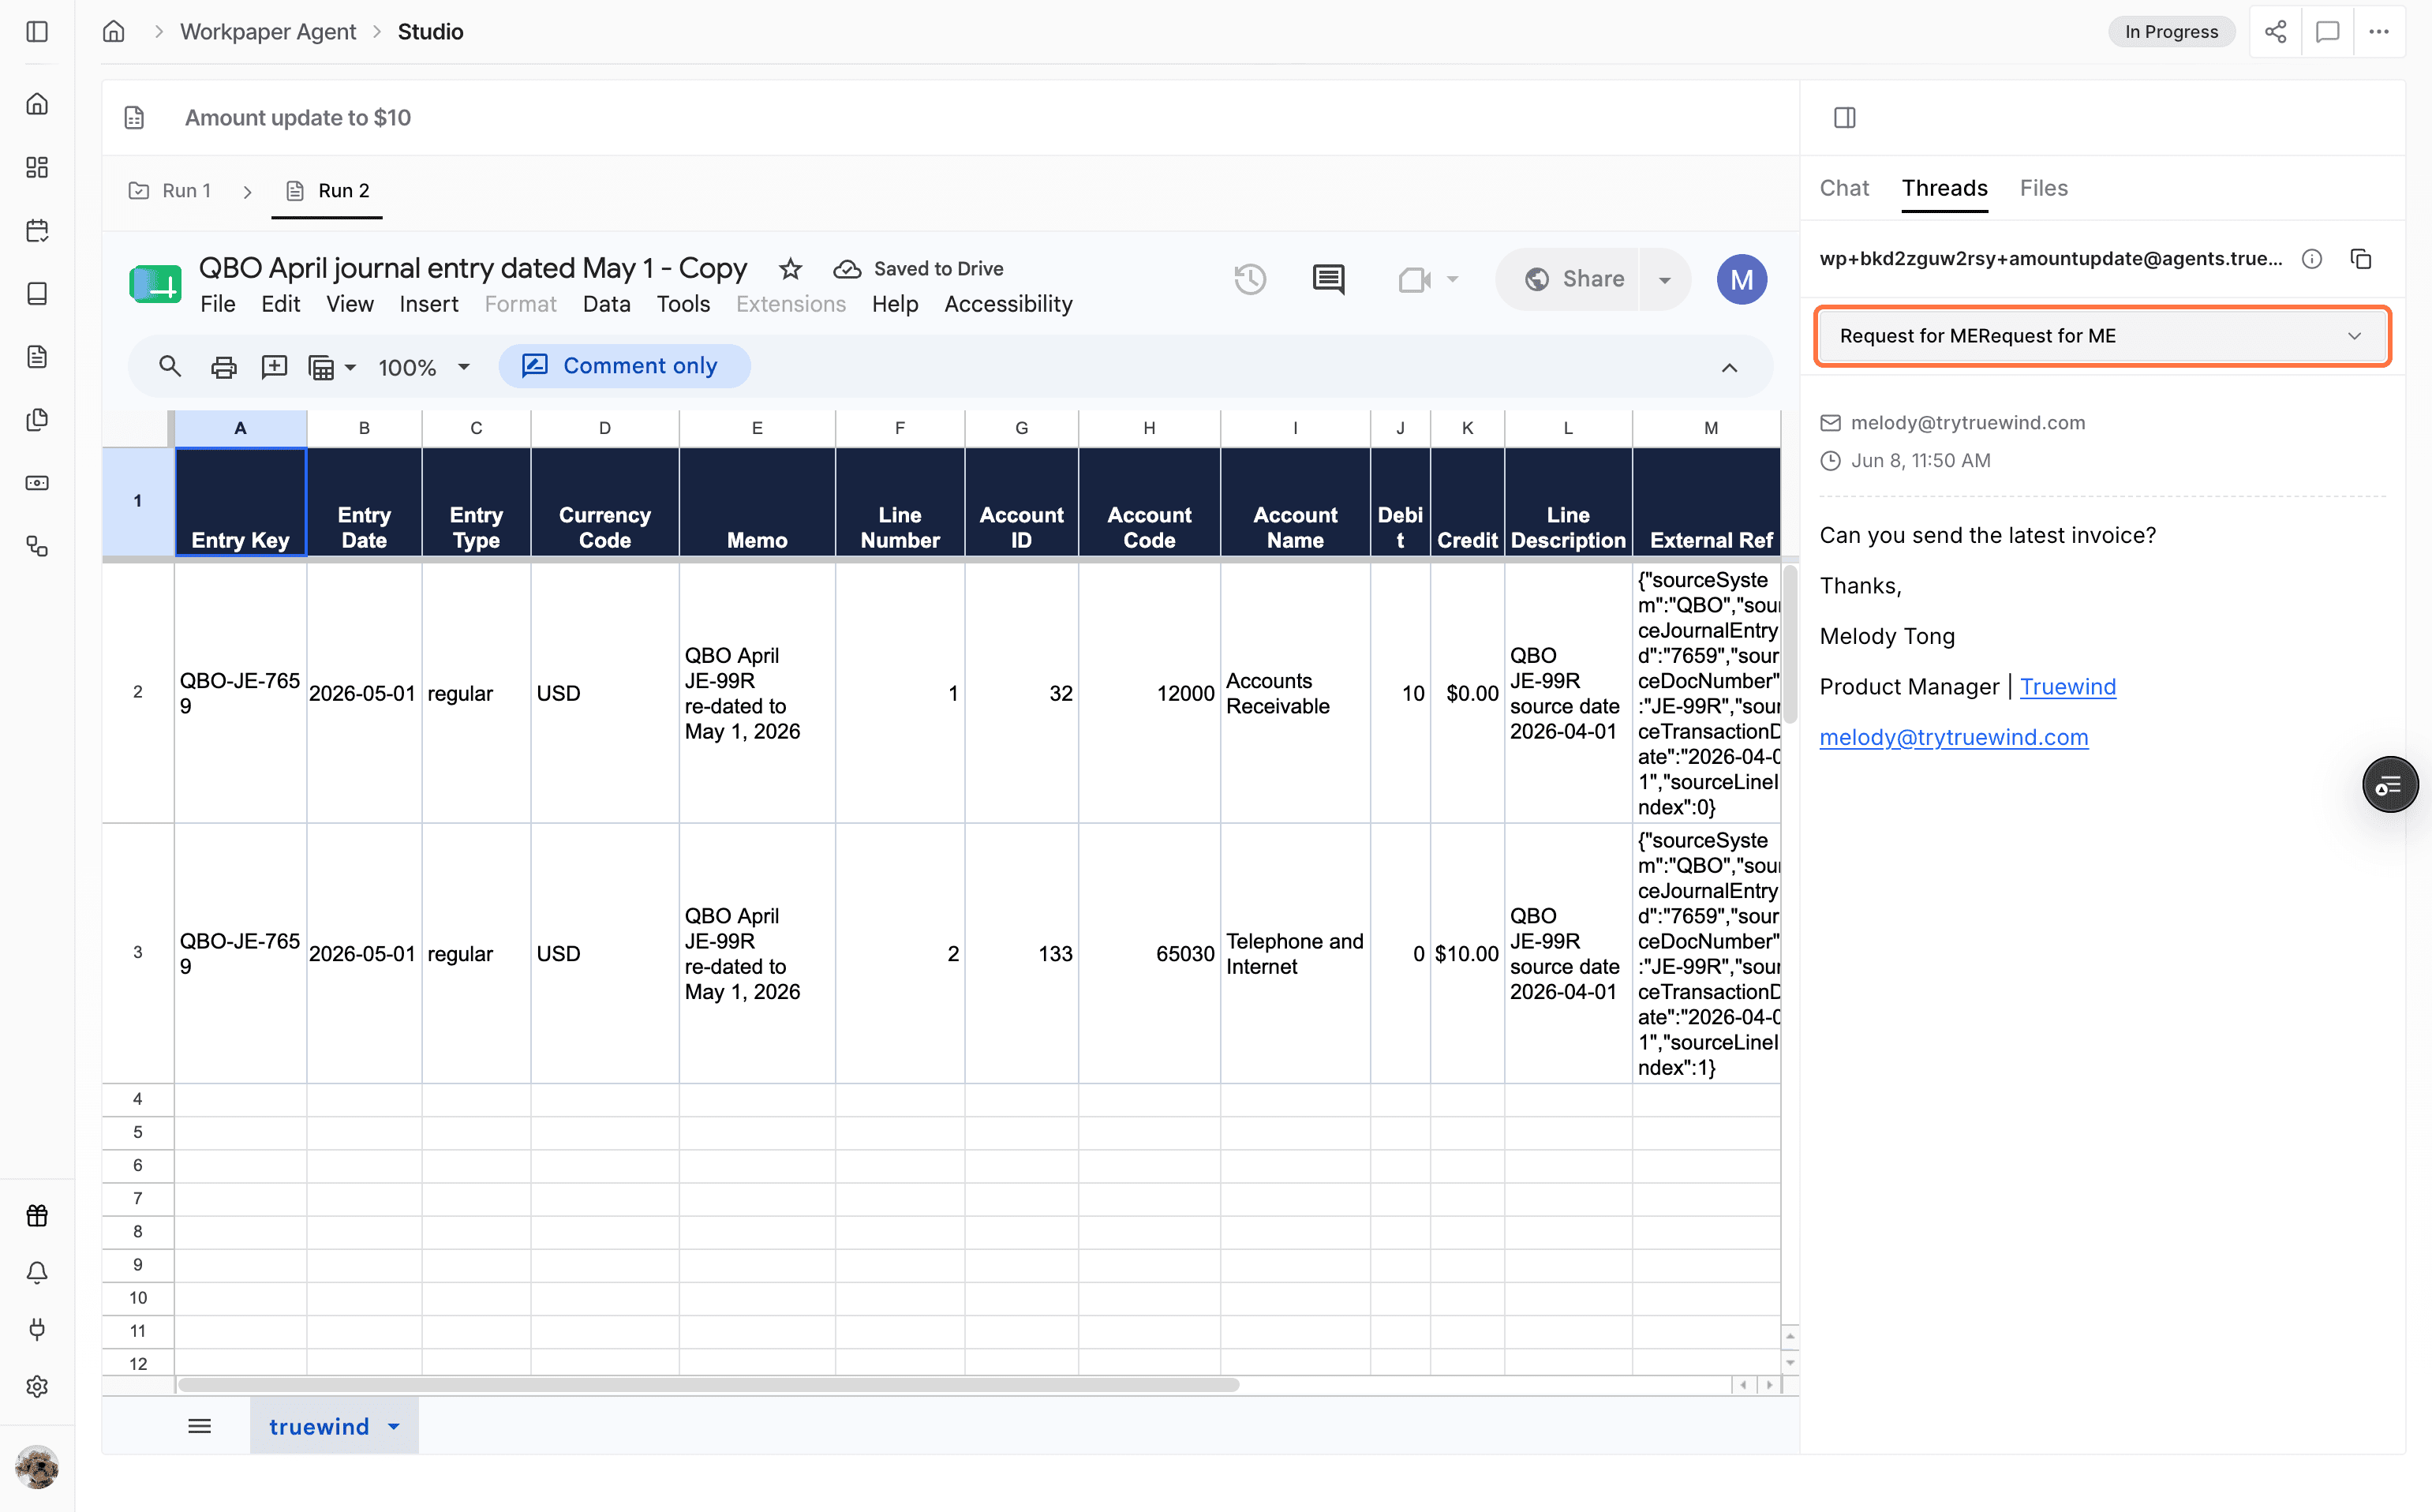2432x1512 pixels.
Task: Show all comments icon in Sheets
Action: (x=1328, y=279)
